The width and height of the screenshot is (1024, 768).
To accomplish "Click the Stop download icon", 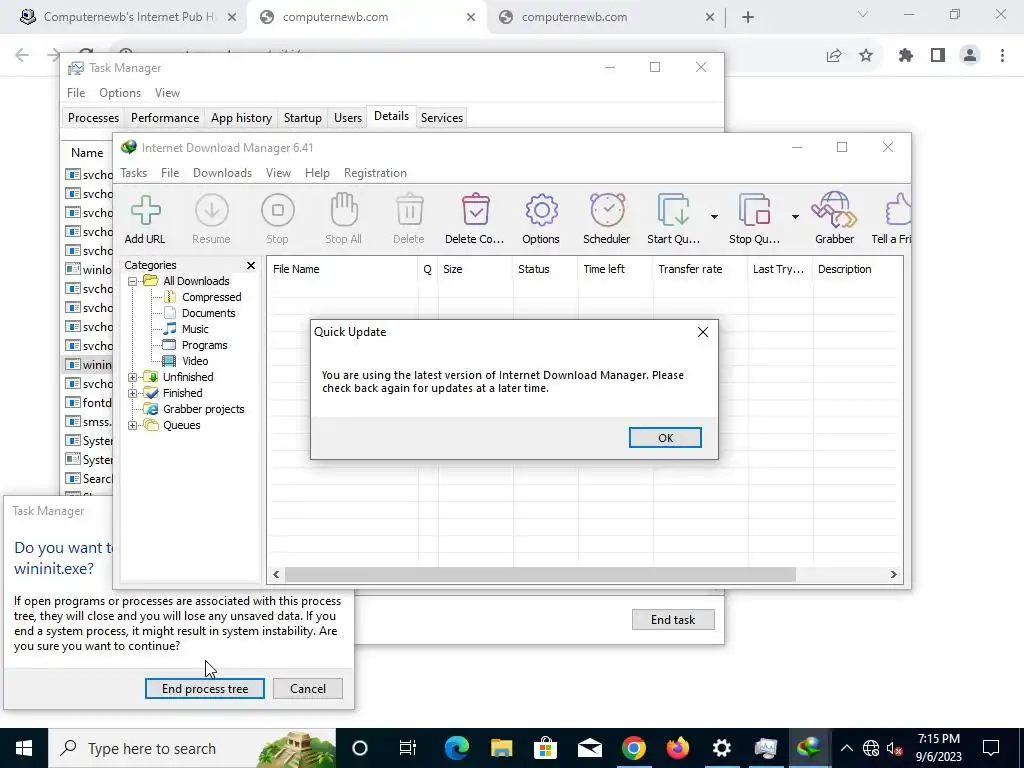I will [278, 220].
